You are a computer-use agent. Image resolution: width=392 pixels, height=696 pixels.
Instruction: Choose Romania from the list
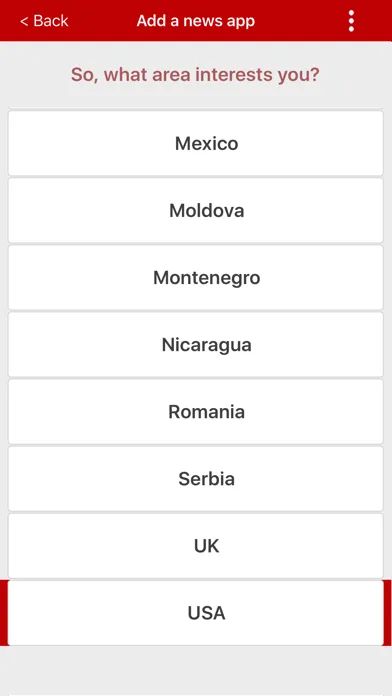pyautogui.click(x=196, y=411)
